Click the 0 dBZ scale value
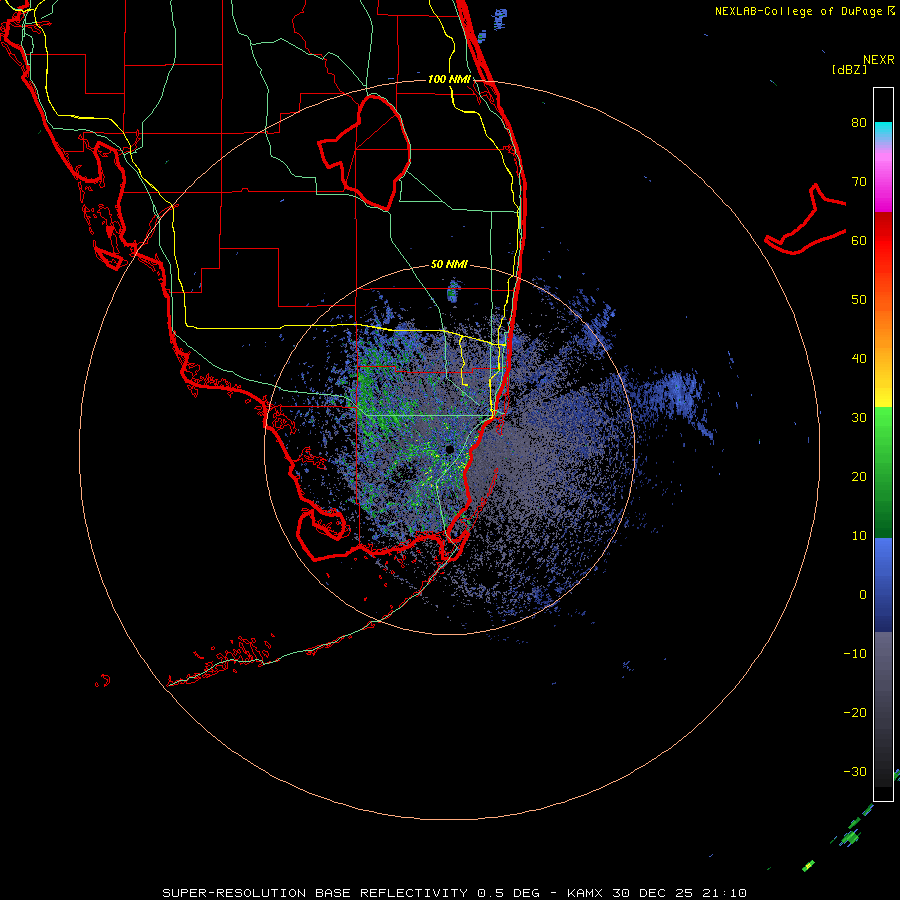Image resolution: width=900 pixels, height=900 pixels. click(x=863, y=595)
